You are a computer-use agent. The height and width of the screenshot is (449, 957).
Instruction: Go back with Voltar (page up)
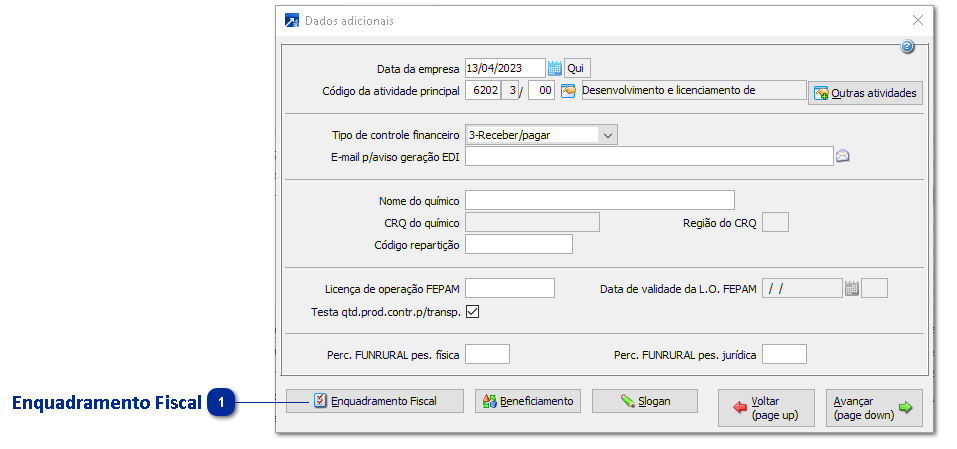766,408
